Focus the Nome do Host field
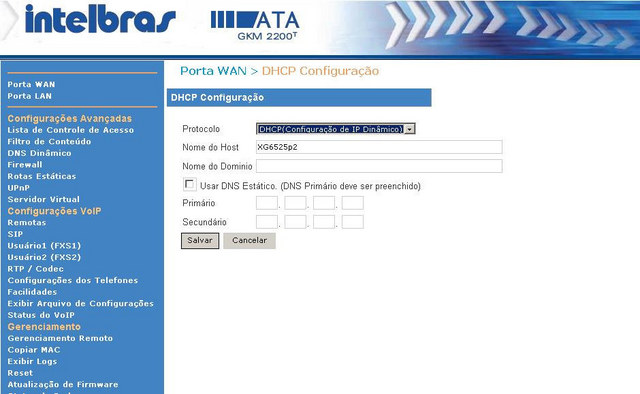The height and width of the screenshot is (394, 640). tap(379, 147)
